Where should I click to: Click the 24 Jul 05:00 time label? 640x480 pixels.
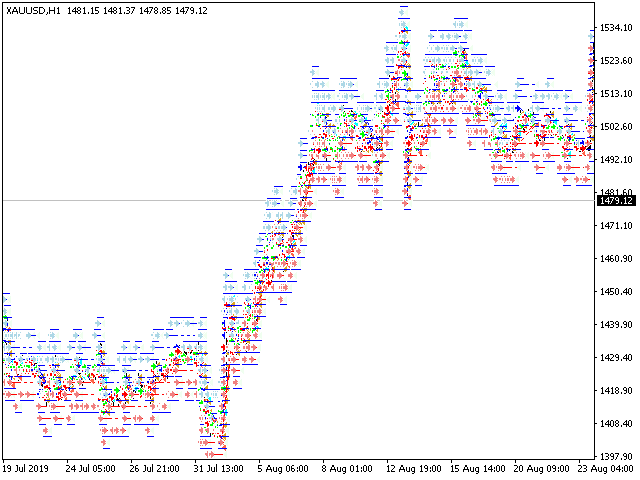[x=91, y=469]
